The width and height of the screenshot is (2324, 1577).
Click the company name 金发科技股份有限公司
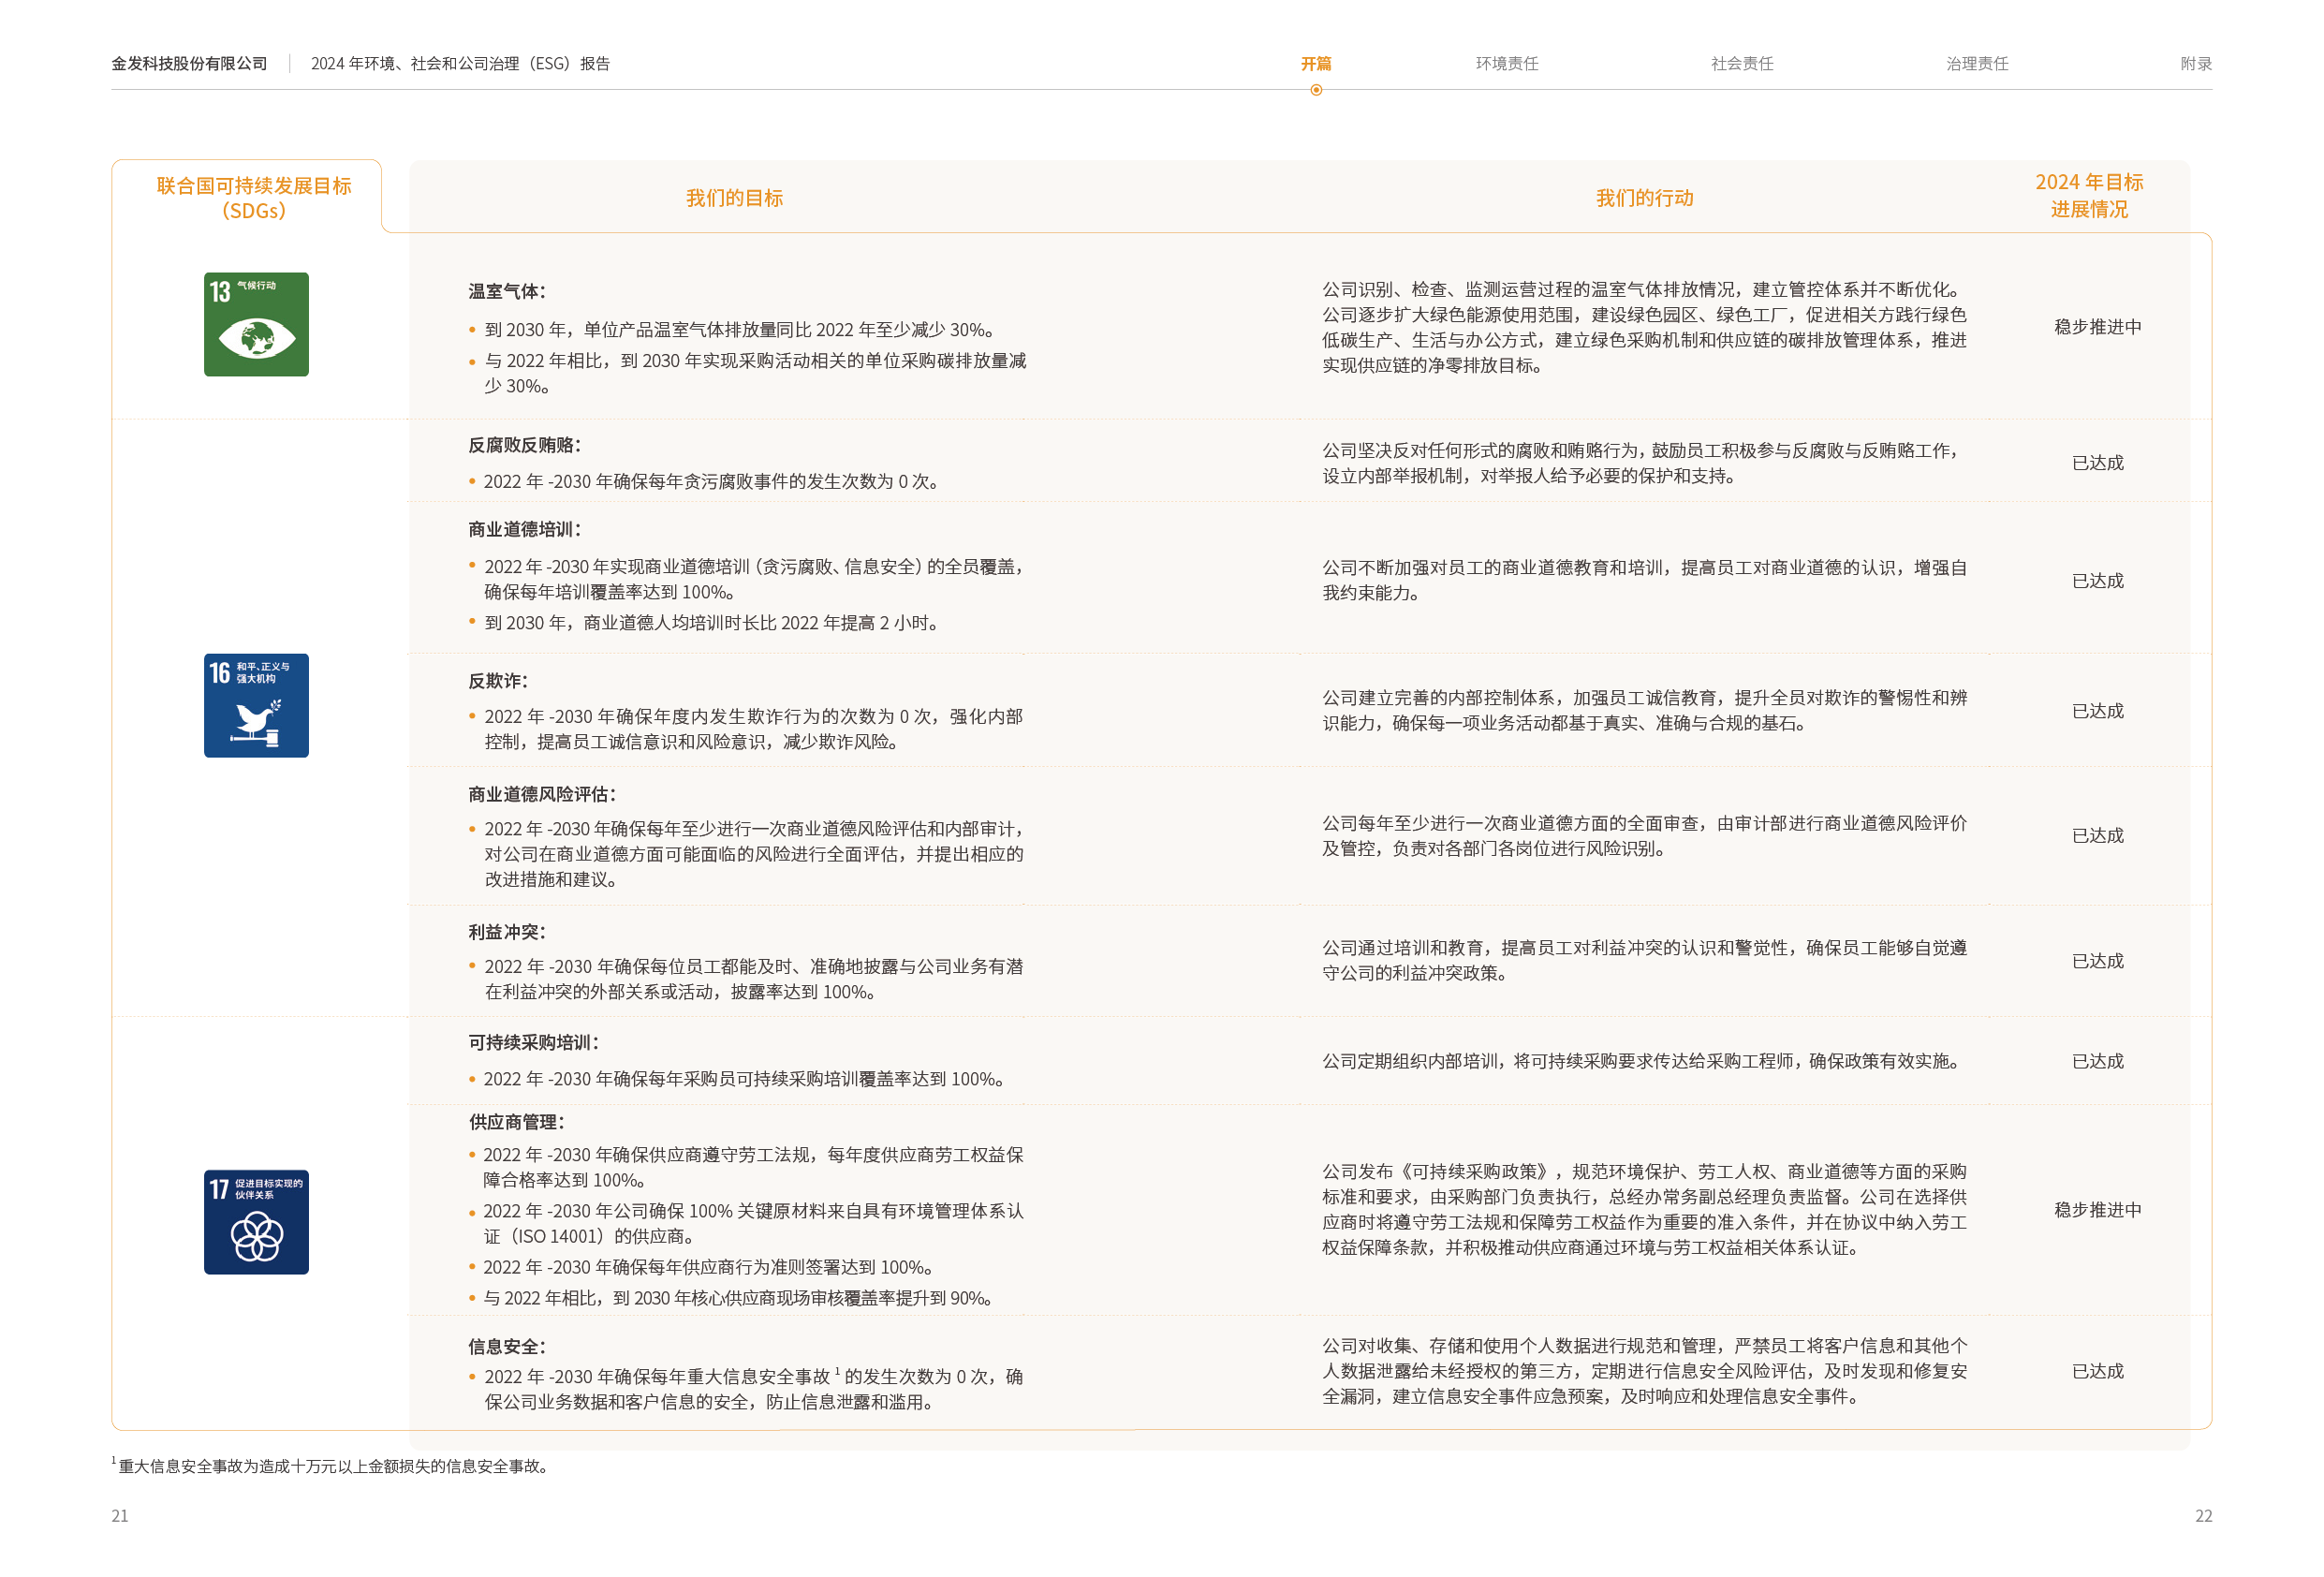click(x=189, y=63)
